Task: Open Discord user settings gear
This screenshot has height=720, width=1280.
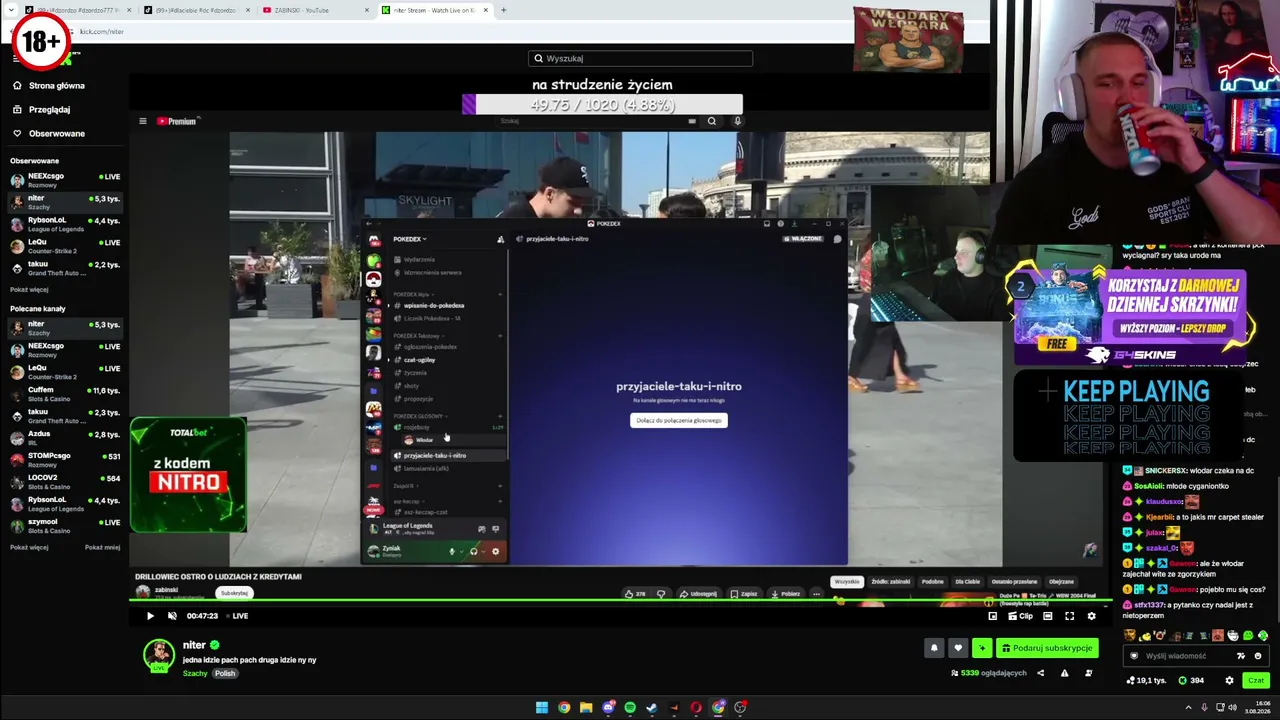Action: coord(495,551)
